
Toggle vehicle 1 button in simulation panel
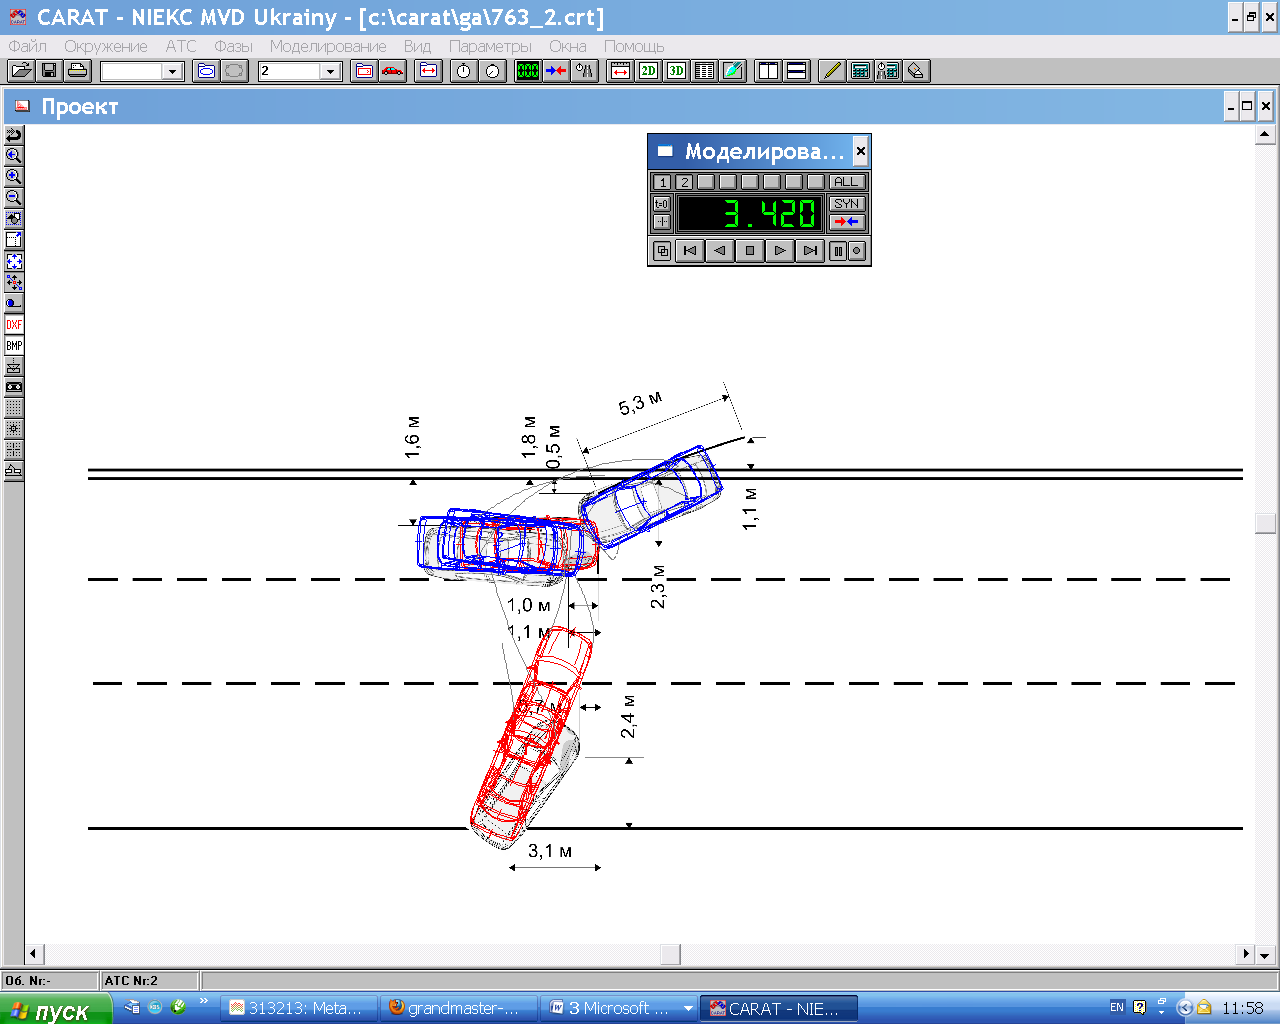pyautogui.click(x=662, y=182)
